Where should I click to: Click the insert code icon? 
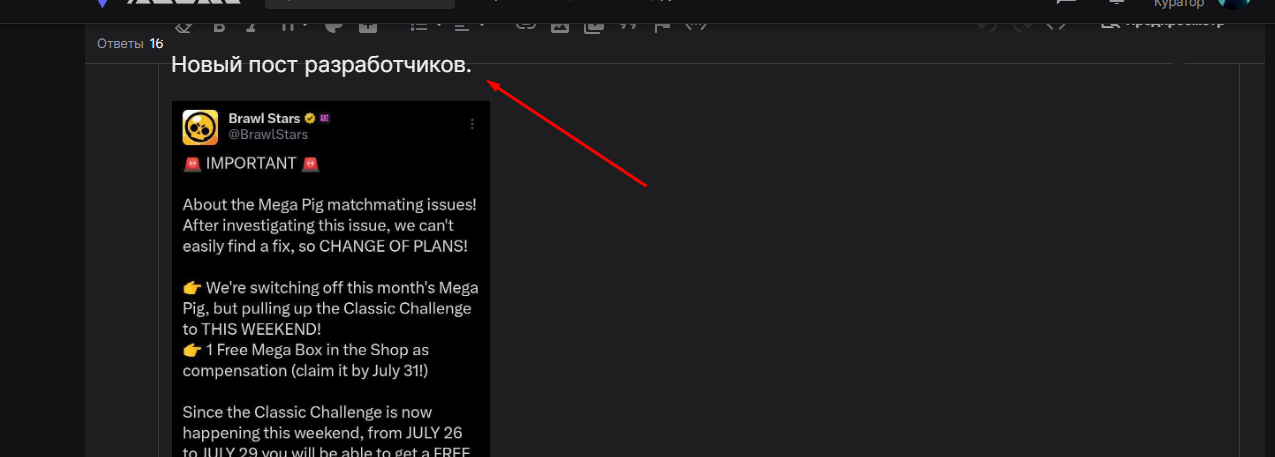pos(696,25)
